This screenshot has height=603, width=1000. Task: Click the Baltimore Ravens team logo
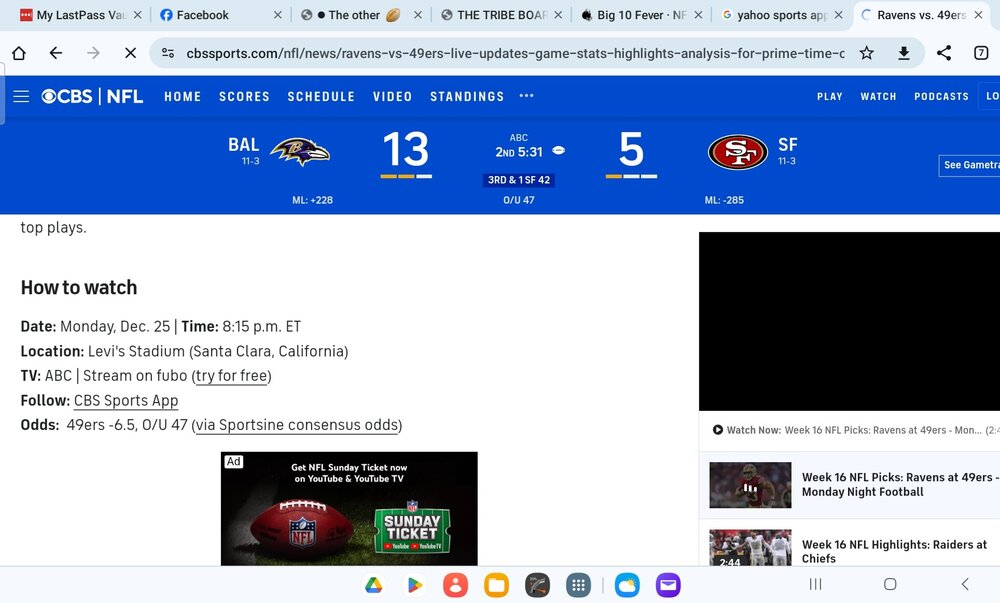click(300, 152)
